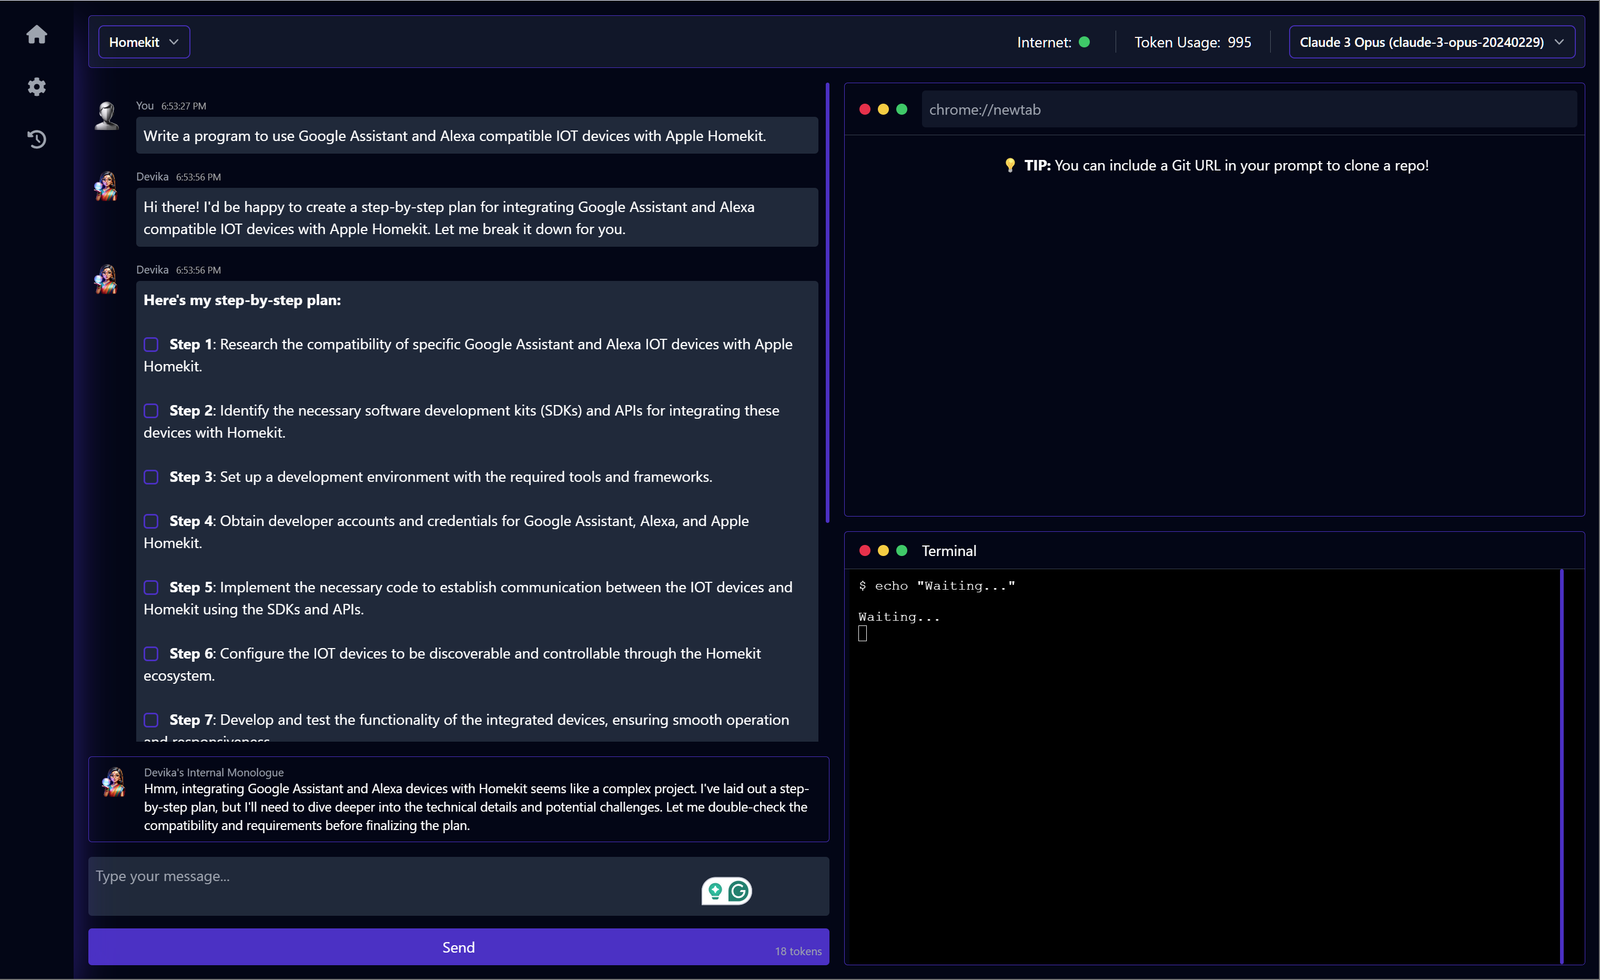Image resolution: width=1600 pixels, height=980 pixels.
Task: Click the Send button
Action: [x=458, y=946]
